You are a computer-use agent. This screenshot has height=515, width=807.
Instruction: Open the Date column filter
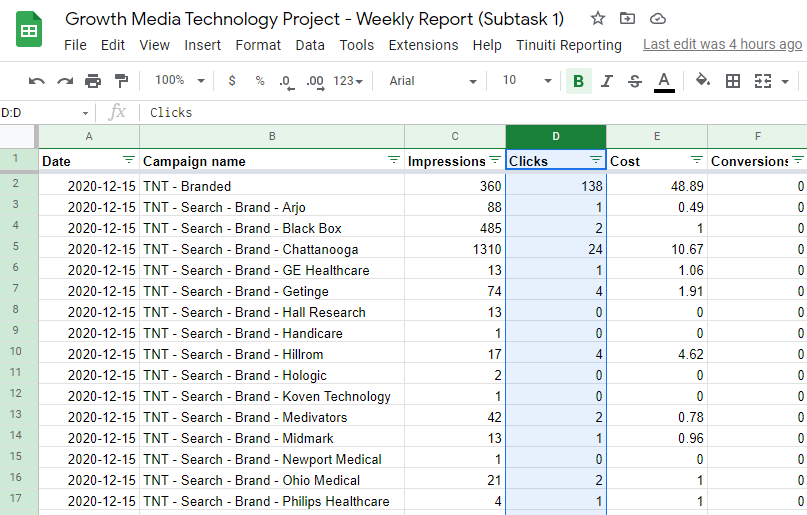(x=129, y=160)
